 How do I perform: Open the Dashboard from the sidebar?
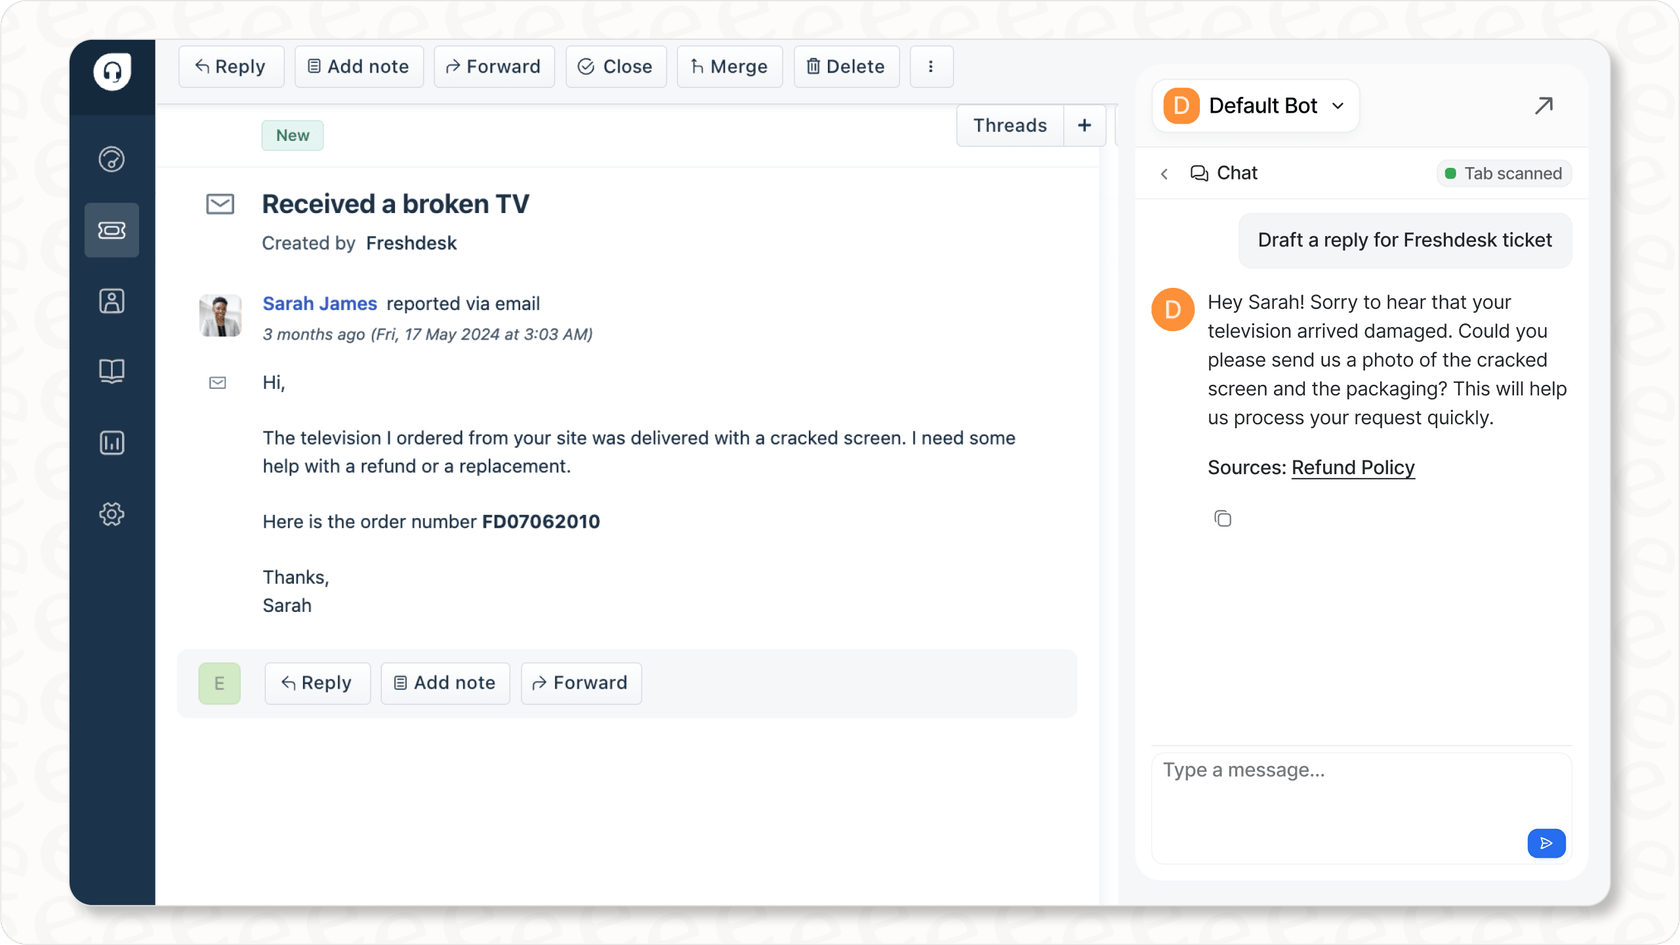[x=111, y=158]
